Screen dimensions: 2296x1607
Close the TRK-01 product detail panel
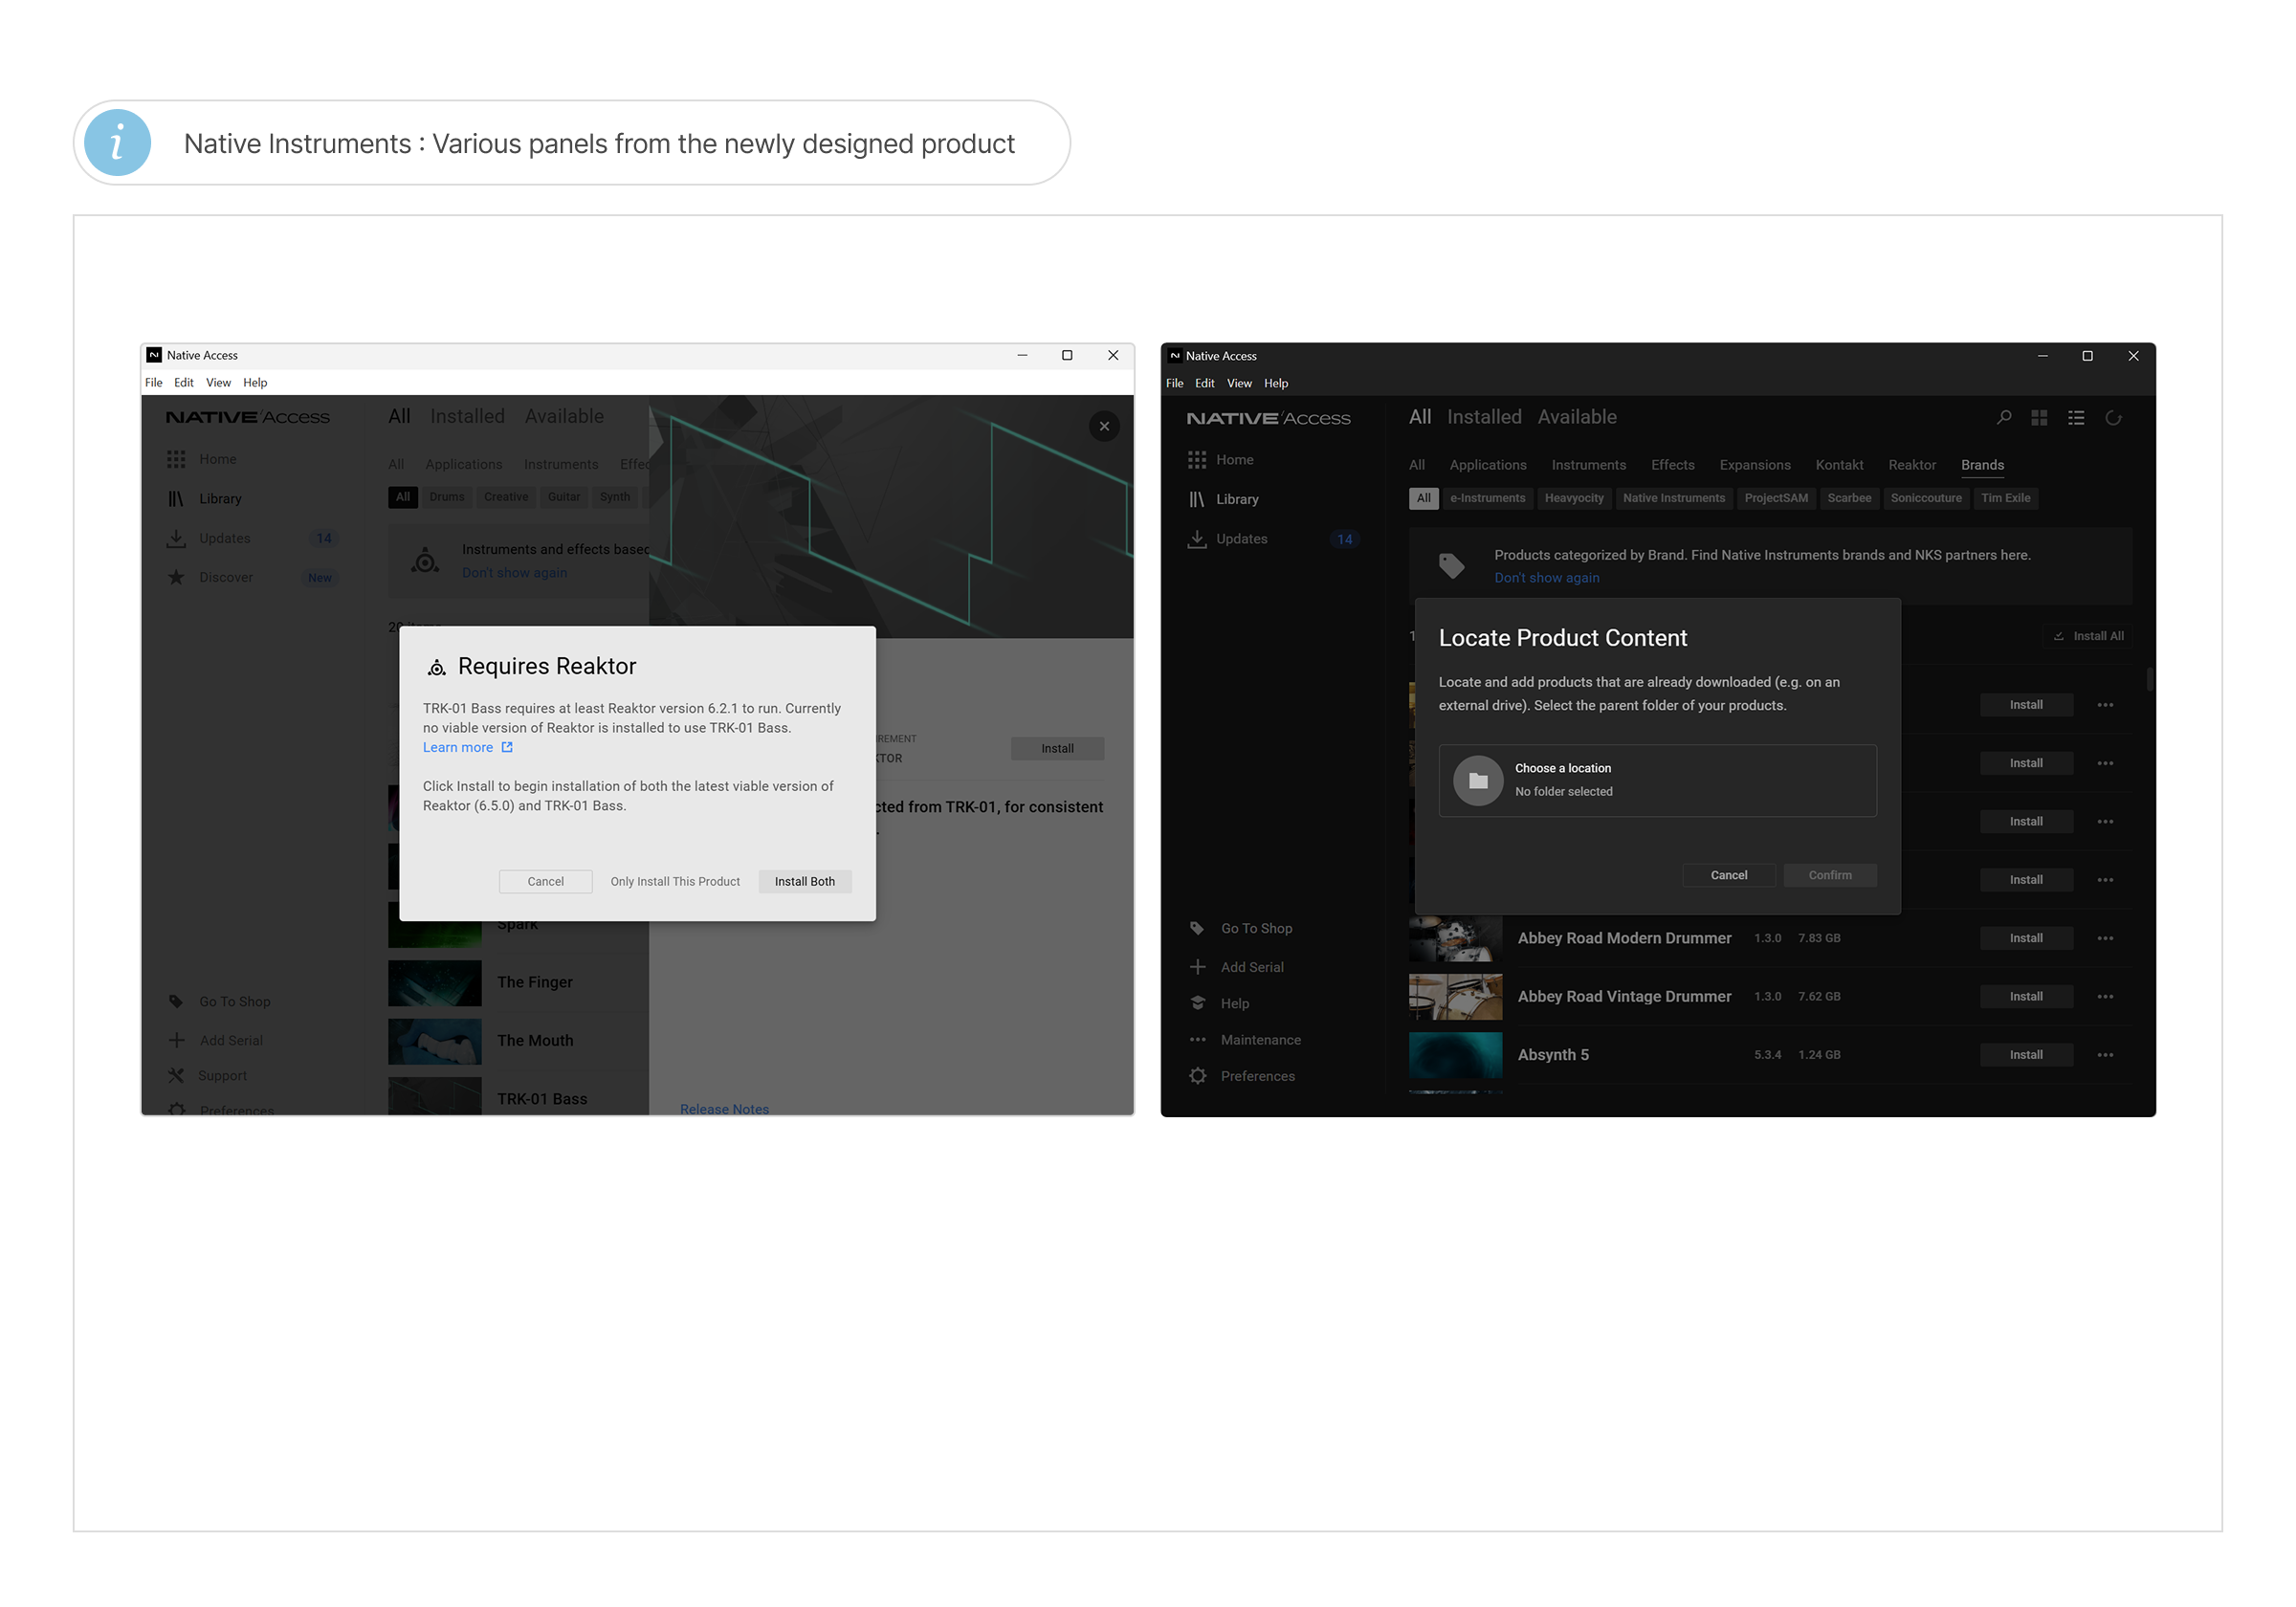click(x=1104, y=426)
